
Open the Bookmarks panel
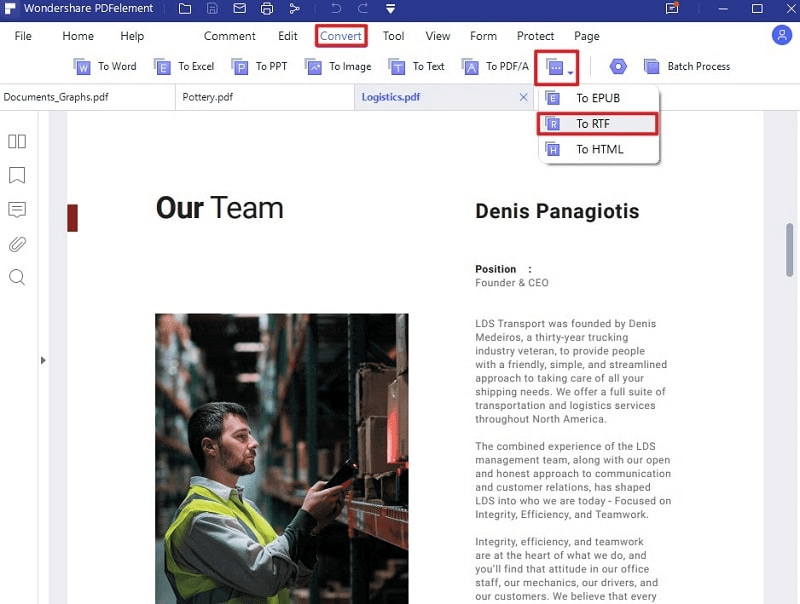coord(17,175)
